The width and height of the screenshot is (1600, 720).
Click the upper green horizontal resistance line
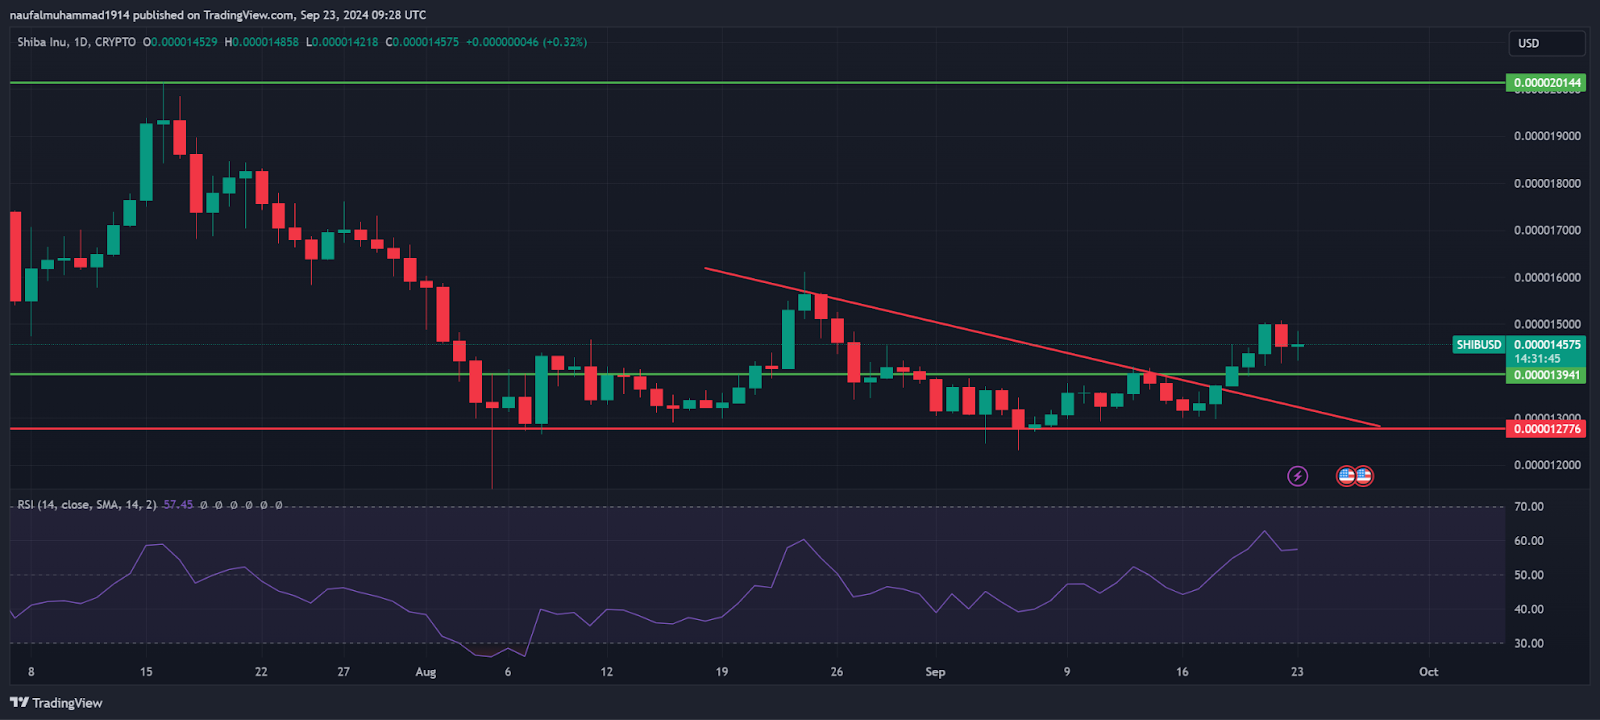[757, 83]
